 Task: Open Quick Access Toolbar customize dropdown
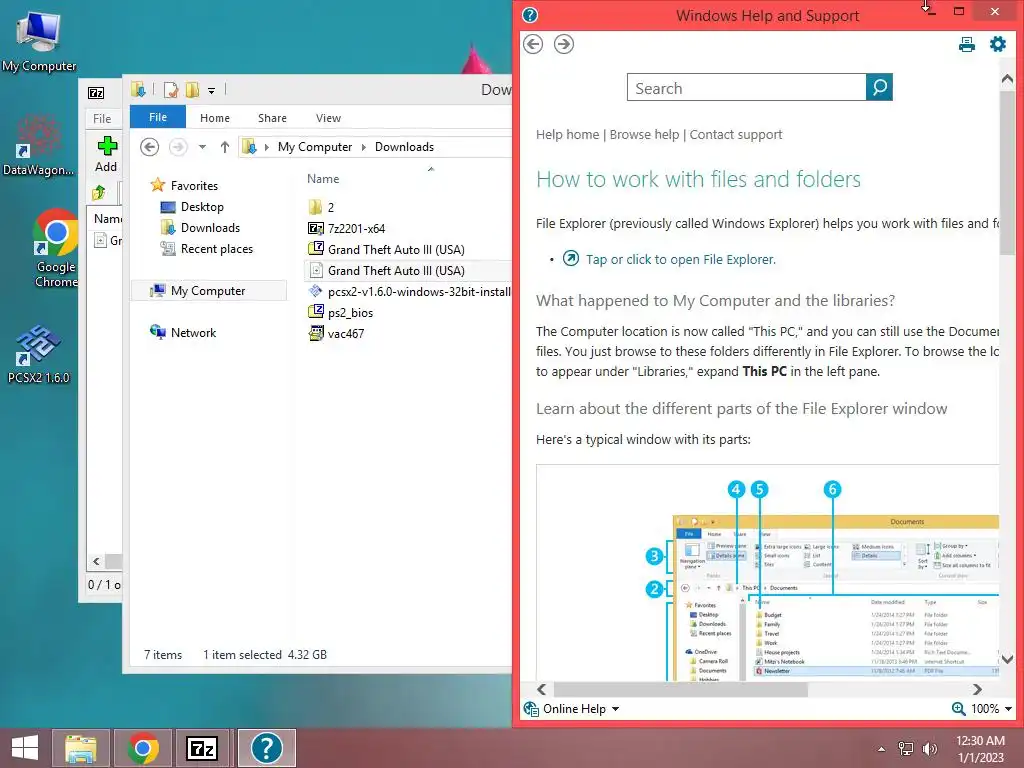[212, 91]
